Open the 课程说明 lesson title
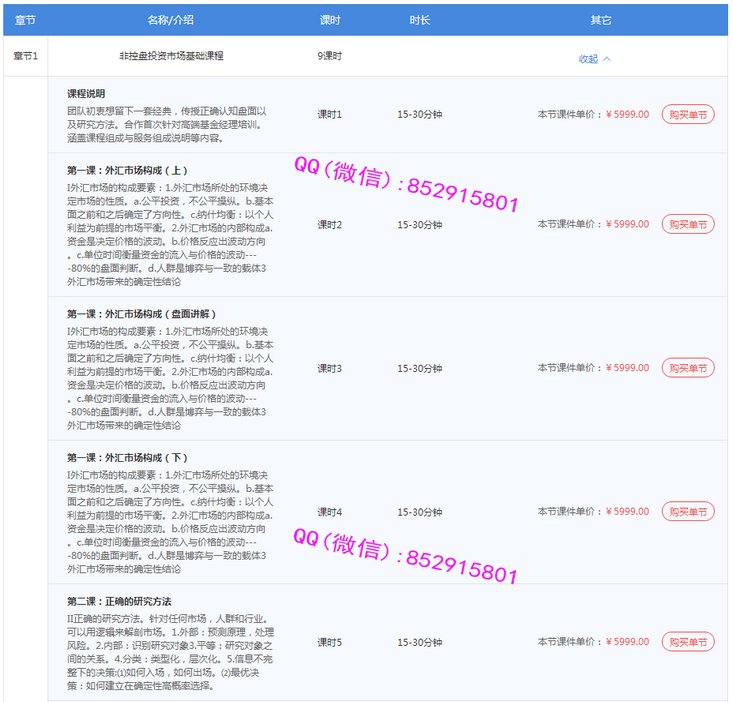 tap(86, 93)
